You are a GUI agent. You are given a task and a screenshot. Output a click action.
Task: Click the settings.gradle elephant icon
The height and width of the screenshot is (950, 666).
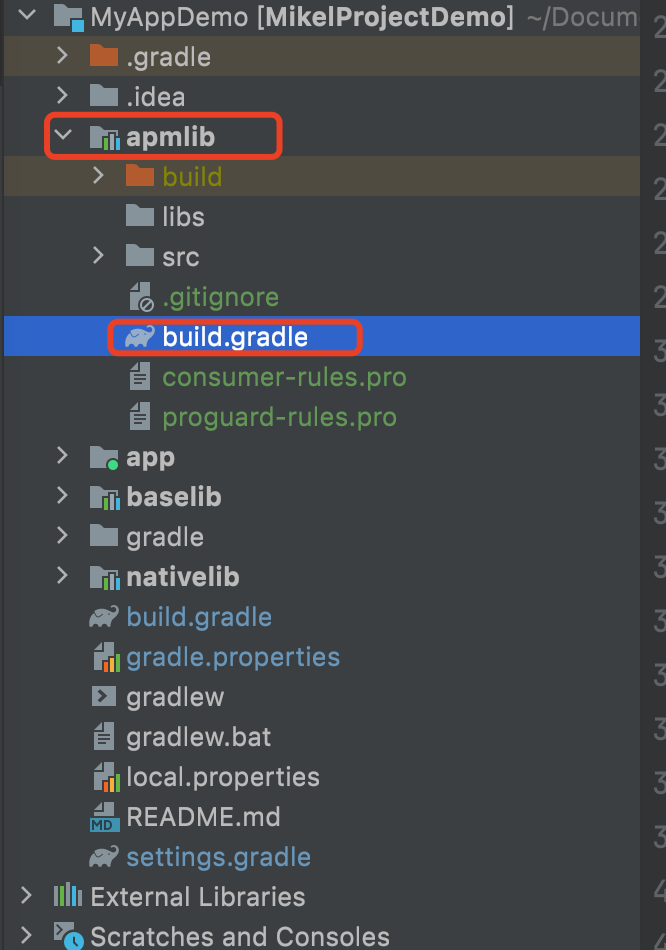[x=104, y=857]
